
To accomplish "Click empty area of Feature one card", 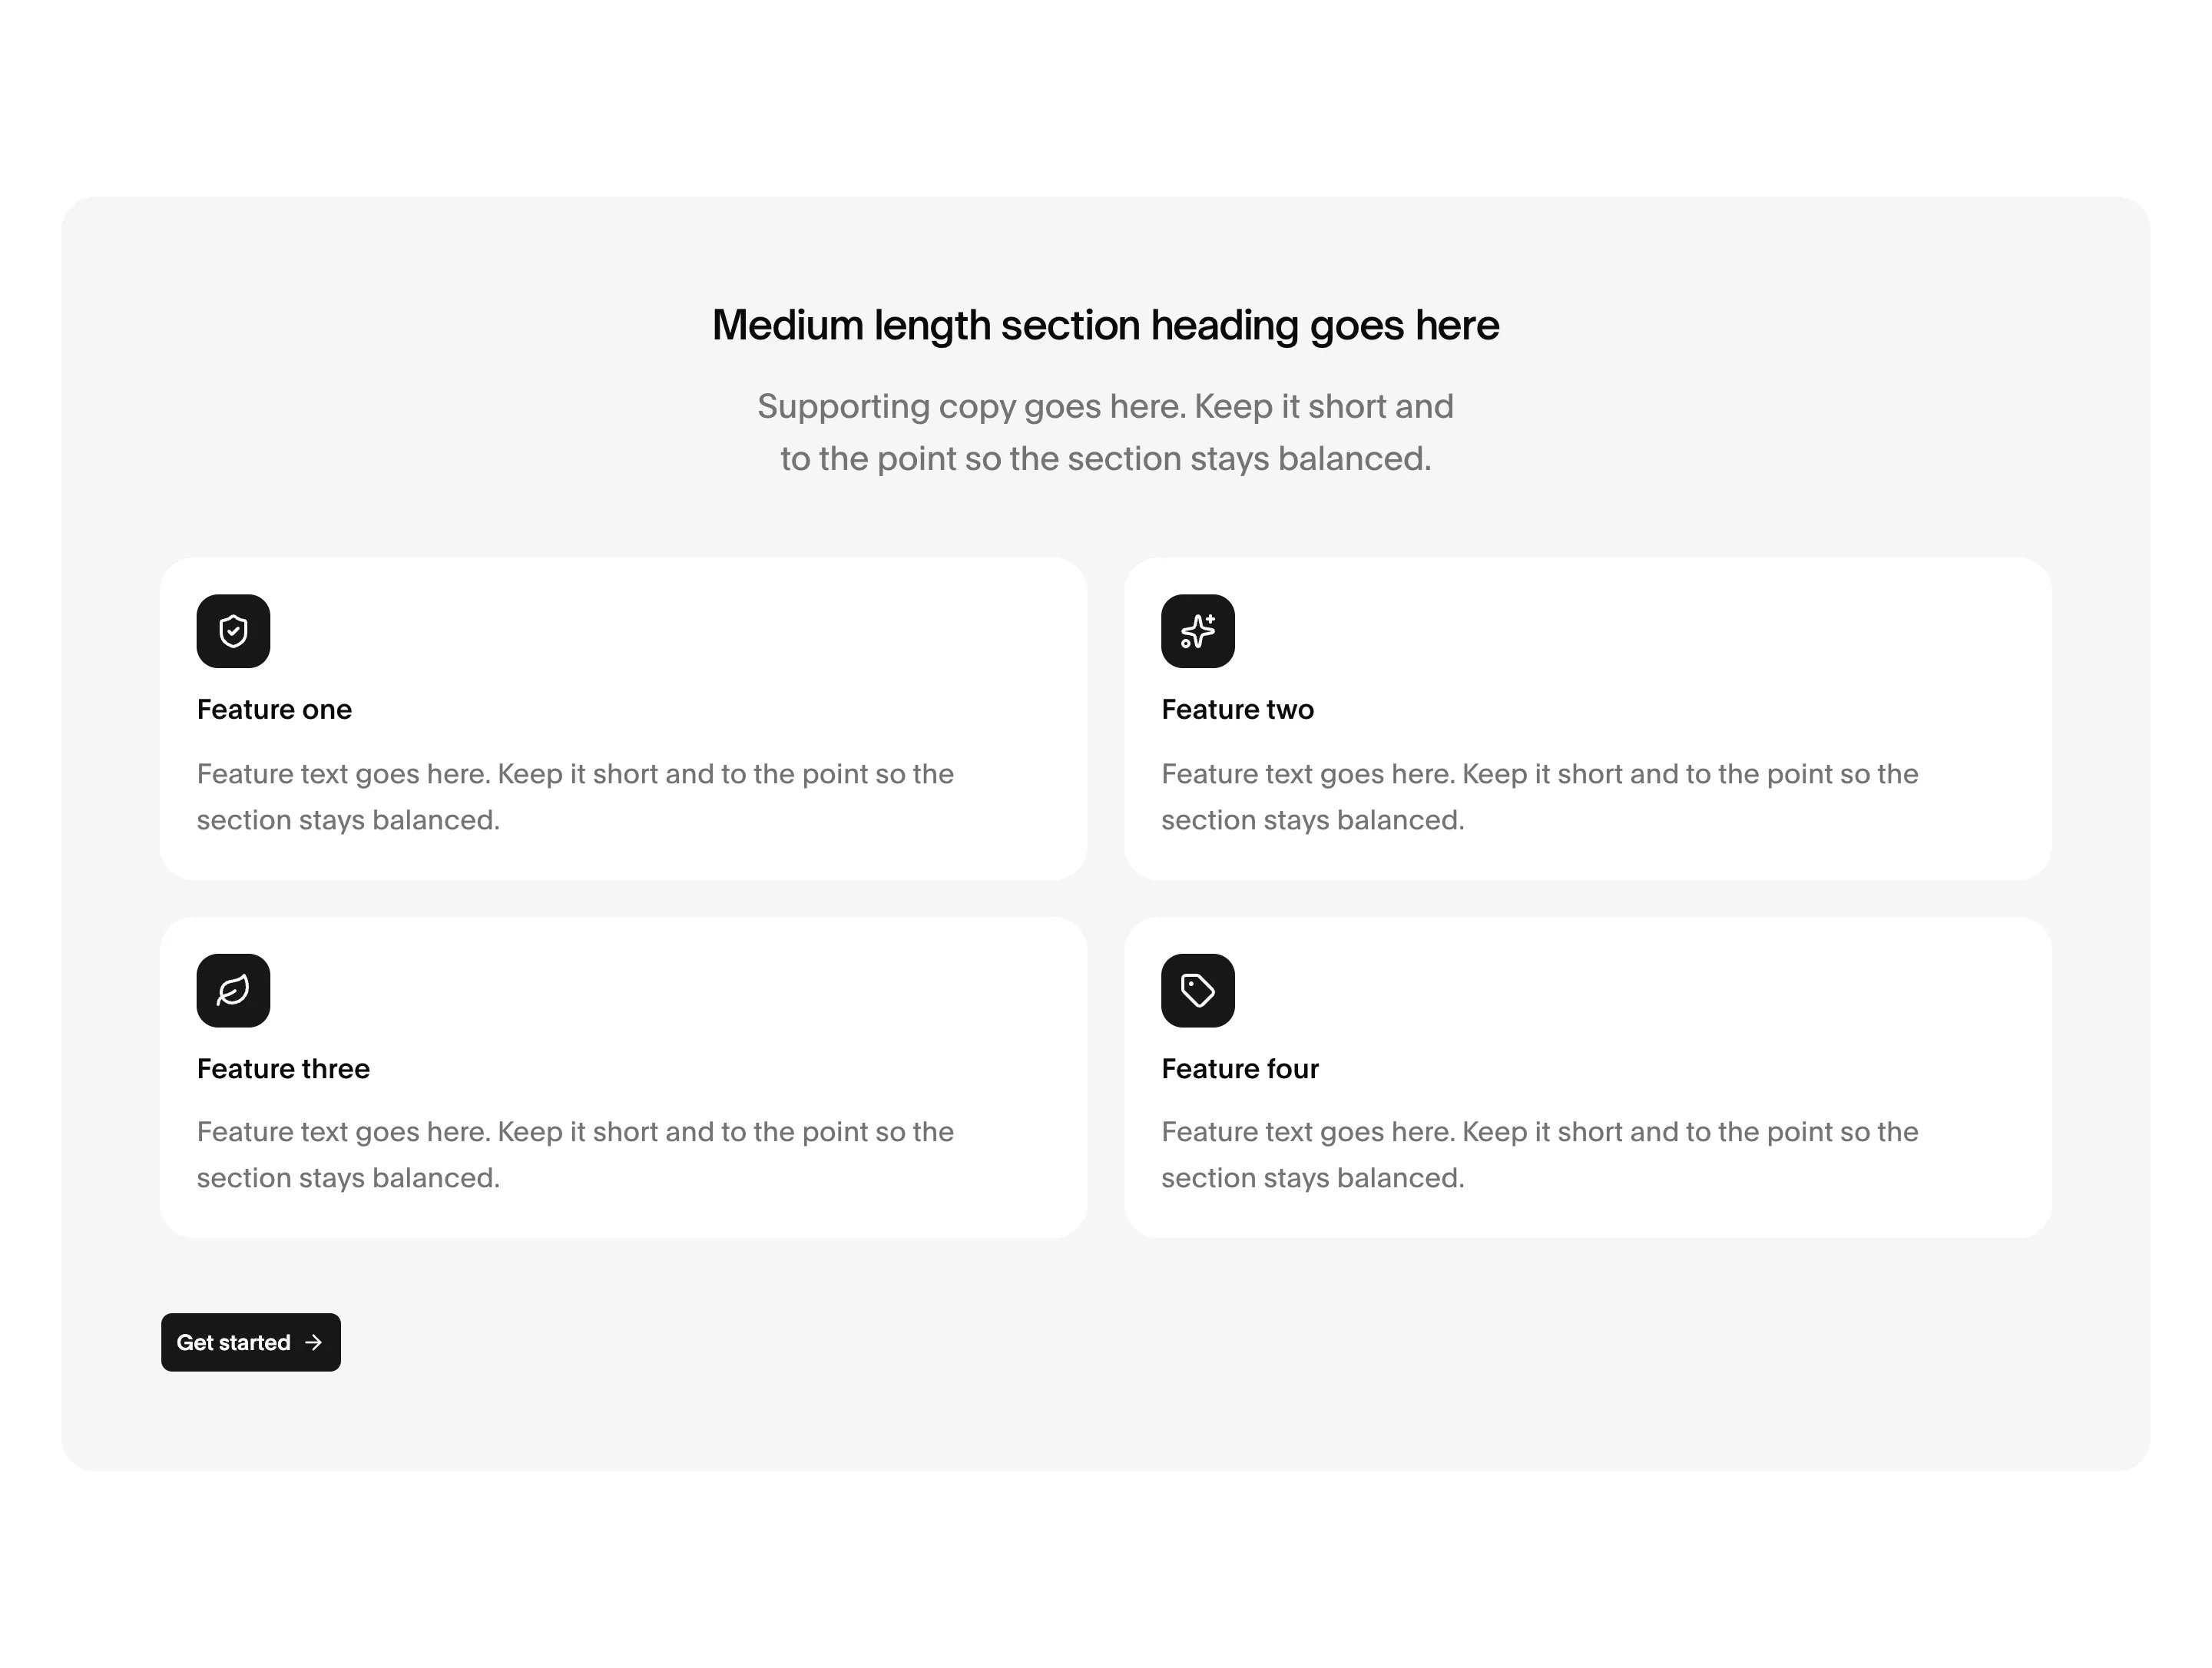I will coord(700,640).
